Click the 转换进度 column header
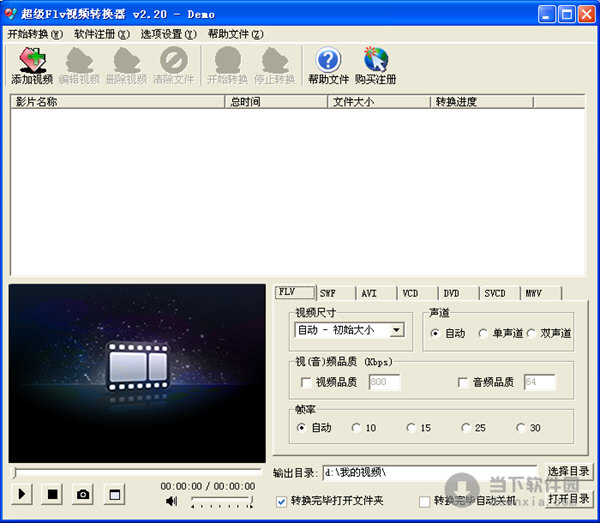 click(x=482, y=102)
